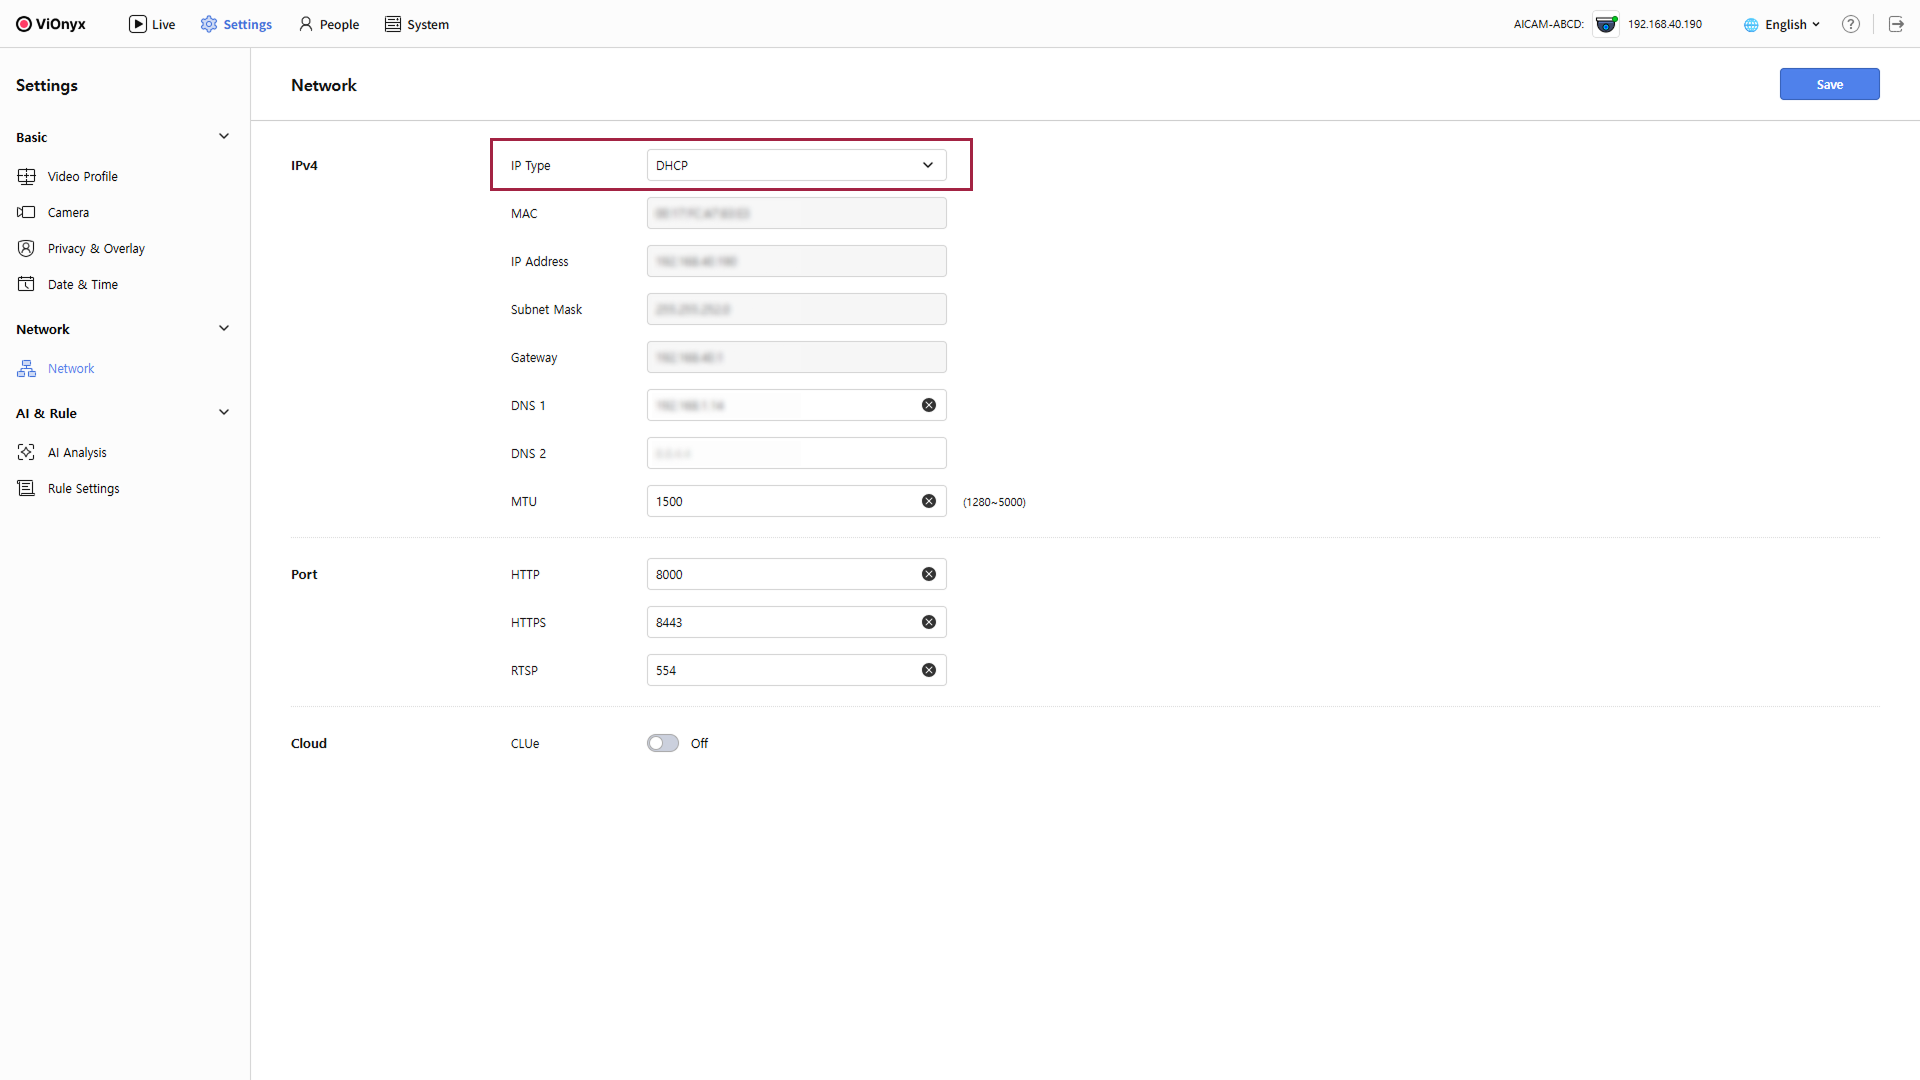The height and width of the screenshot is (1080, 1920).
Task: Collapse the AI & Rule section
Action: pos(224,413)
